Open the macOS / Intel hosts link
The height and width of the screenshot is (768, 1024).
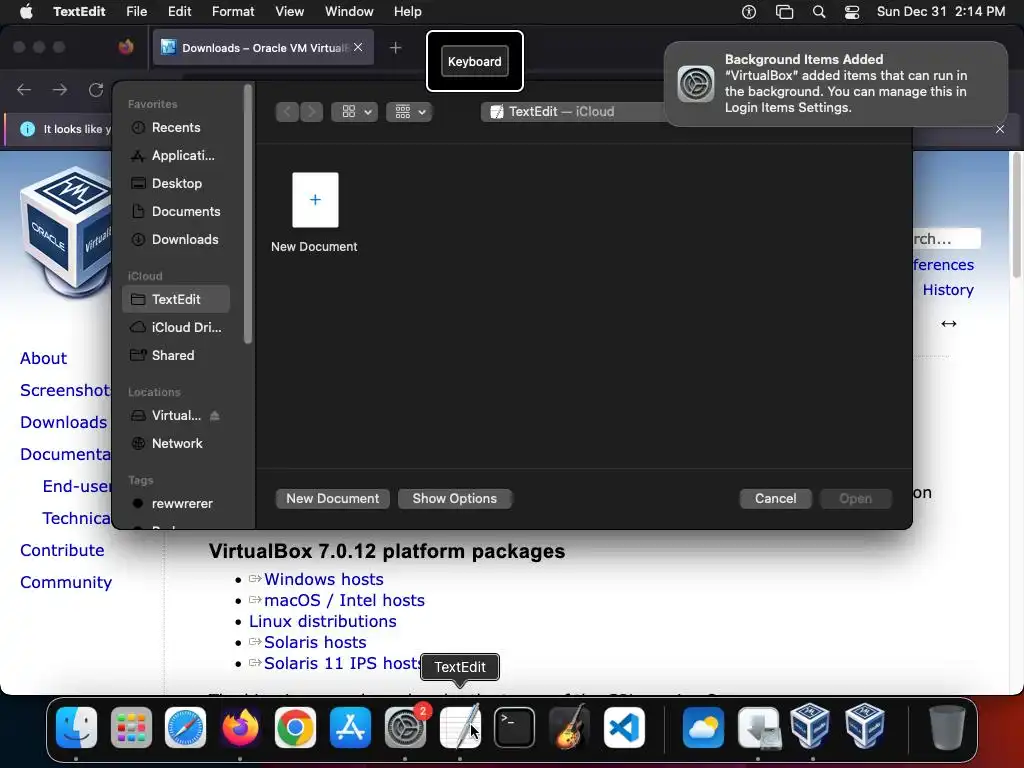344,600
